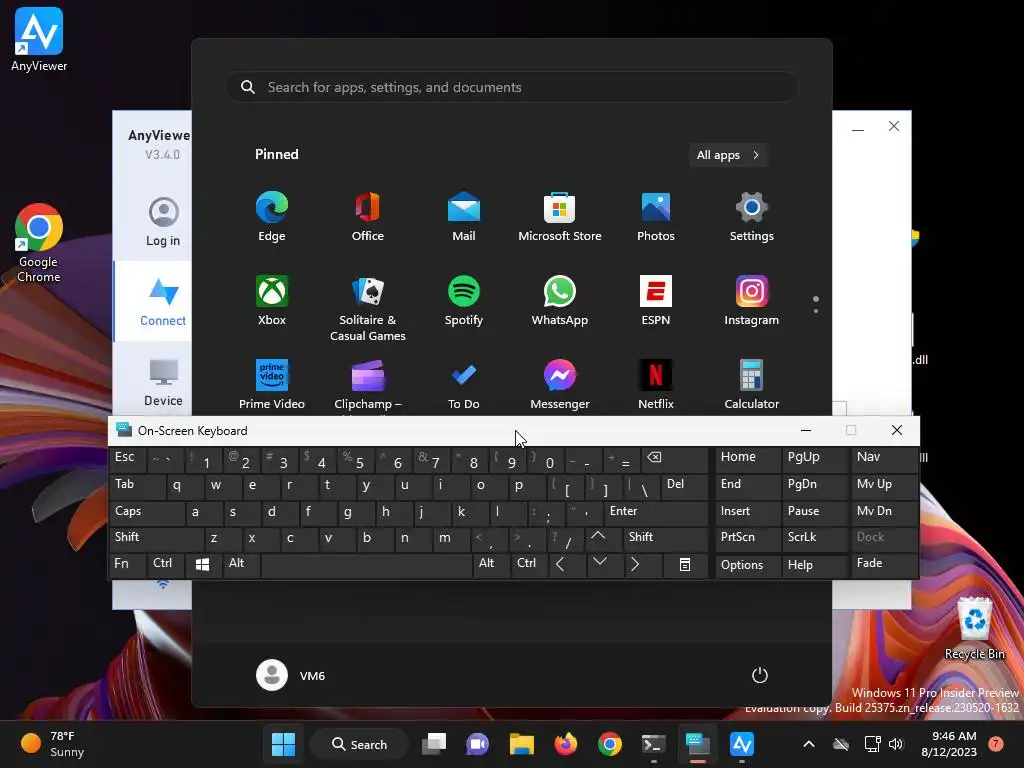Show hidden icons in system tray
The width and height of the screenshot is (1024, 768).
[808, 744]
